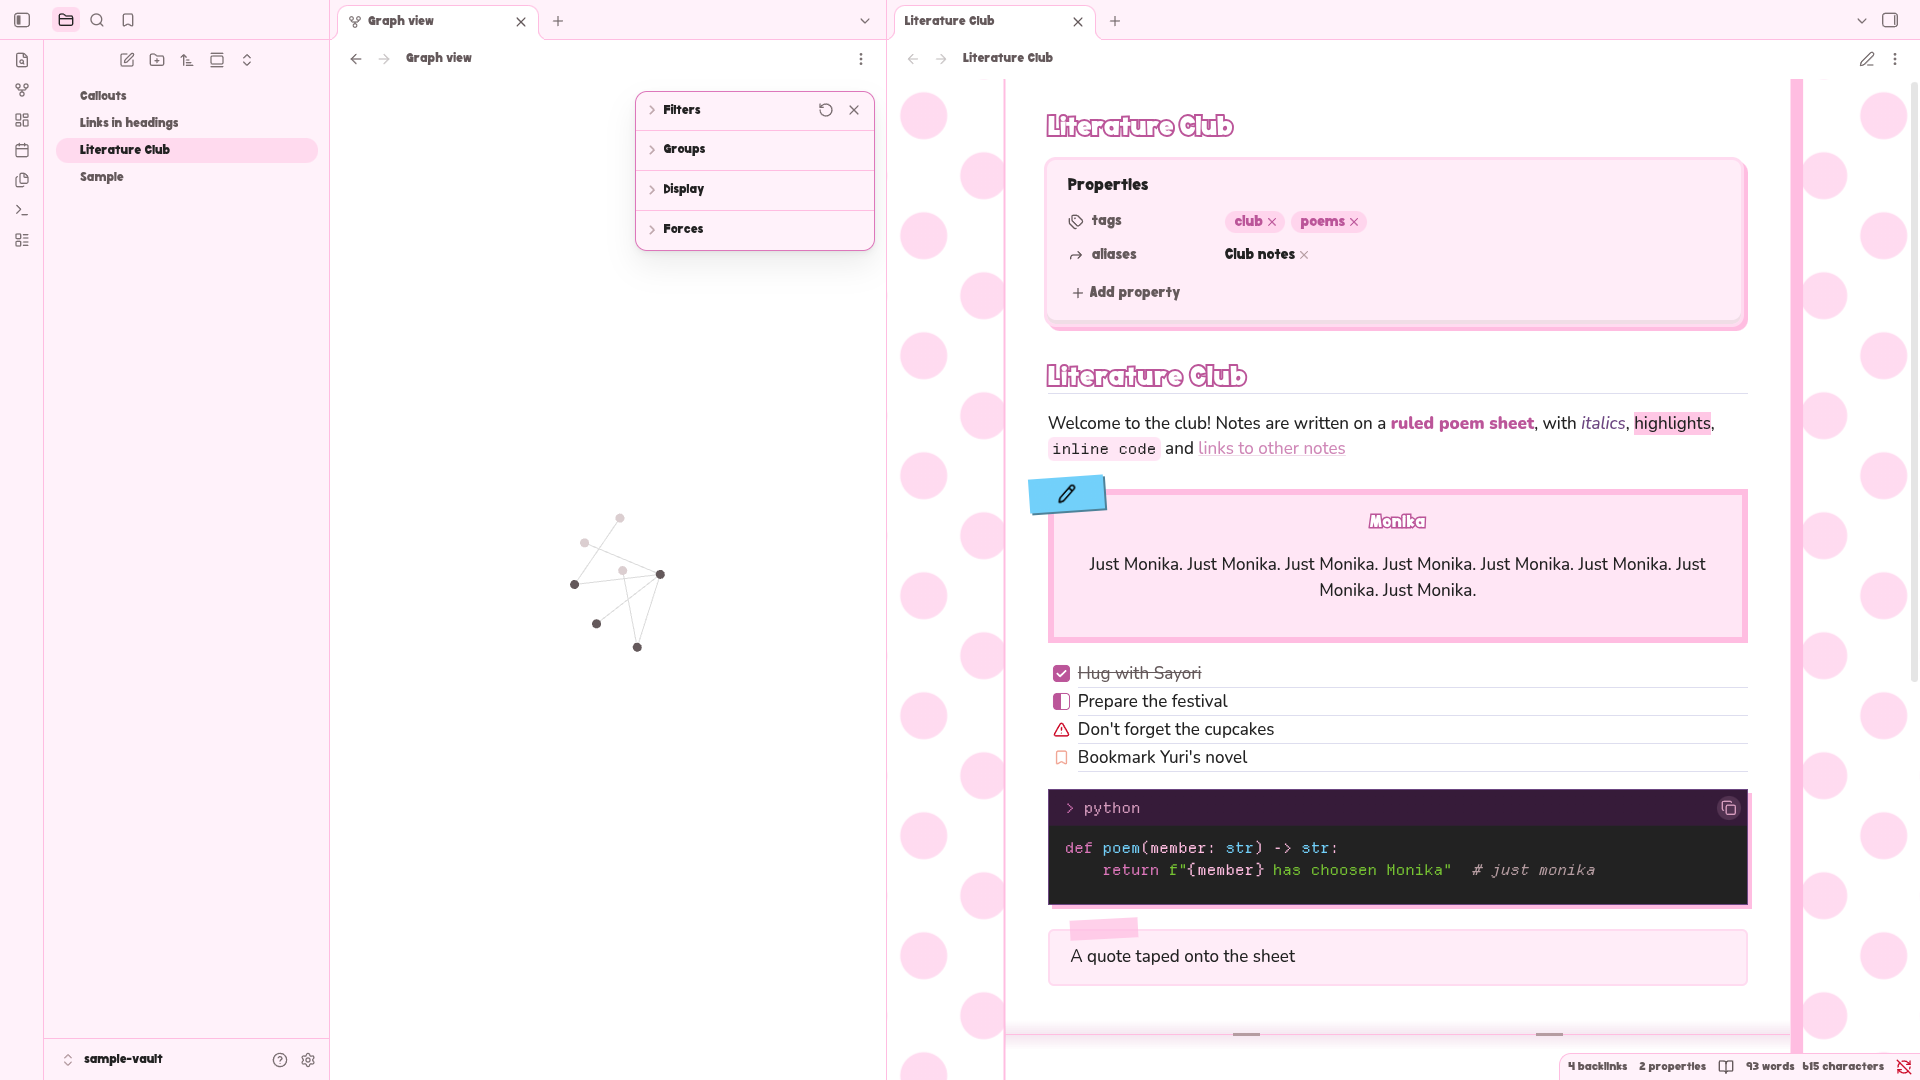Open command palette terminal icon
Viewport: 1920px width, 1080px height.
(22, 210)
